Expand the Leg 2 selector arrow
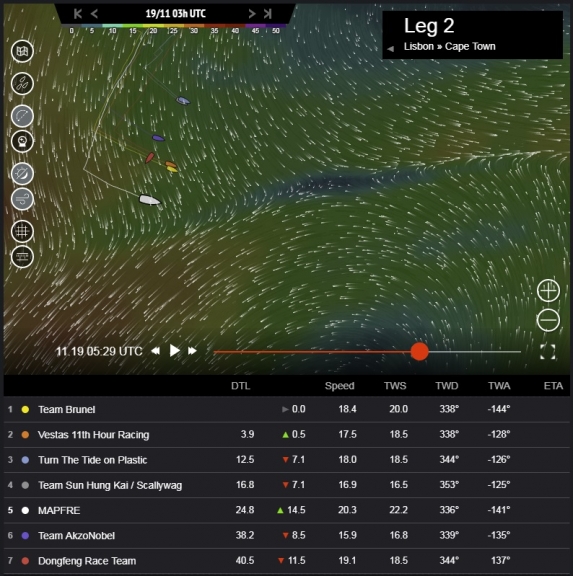Viewport: 573px width, 576px height. (390, 48)
